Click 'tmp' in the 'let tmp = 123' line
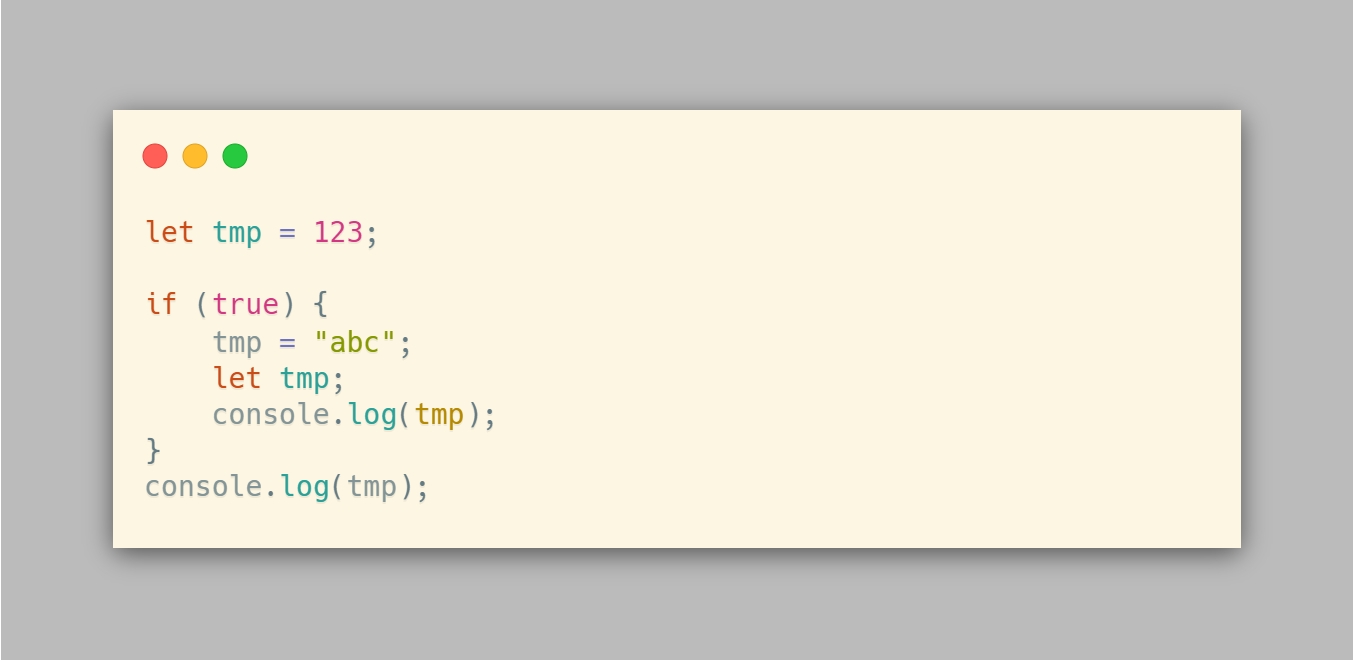1354x660 pixels. (x=237, y=233)
